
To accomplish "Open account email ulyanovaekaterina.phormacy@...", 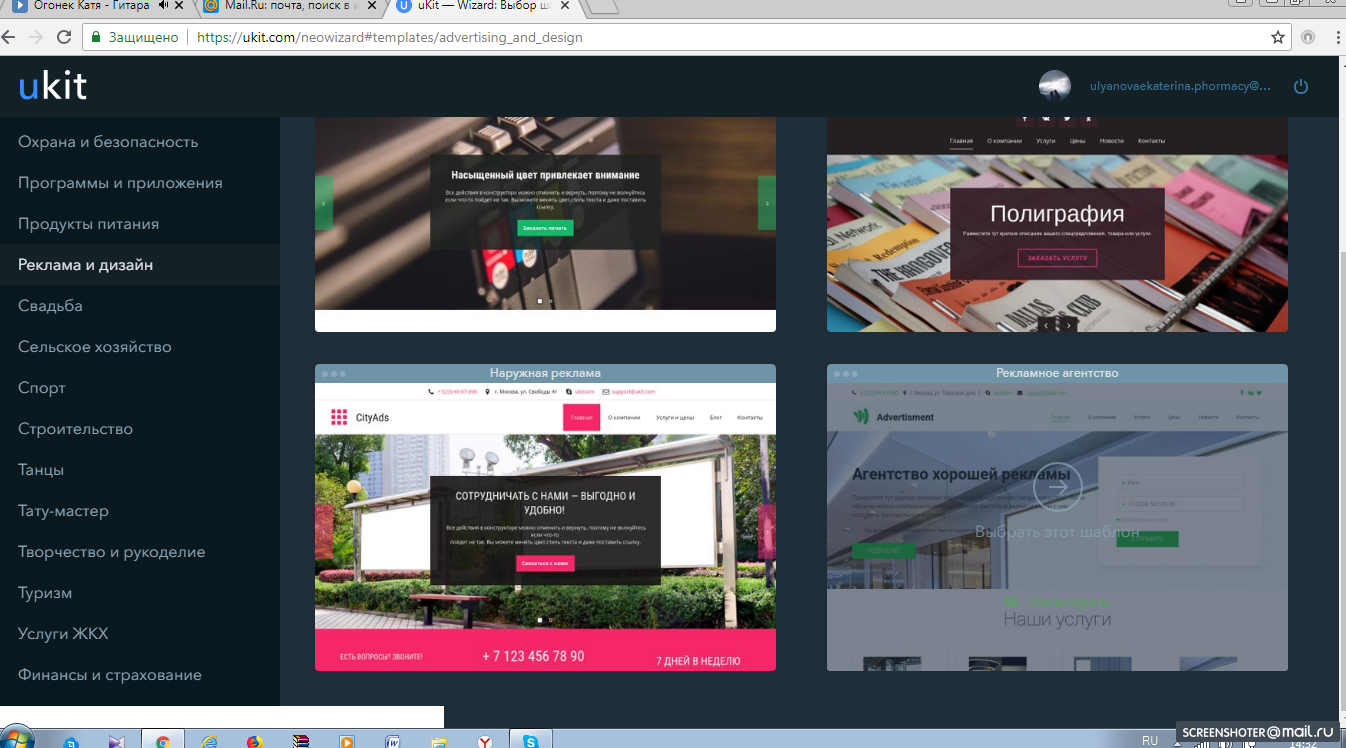I will point(1180,87).
